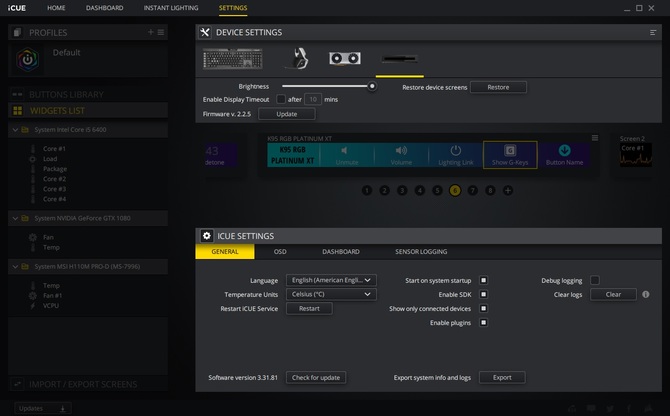Click the Lighting Link power icon

[x=455, y=150]
